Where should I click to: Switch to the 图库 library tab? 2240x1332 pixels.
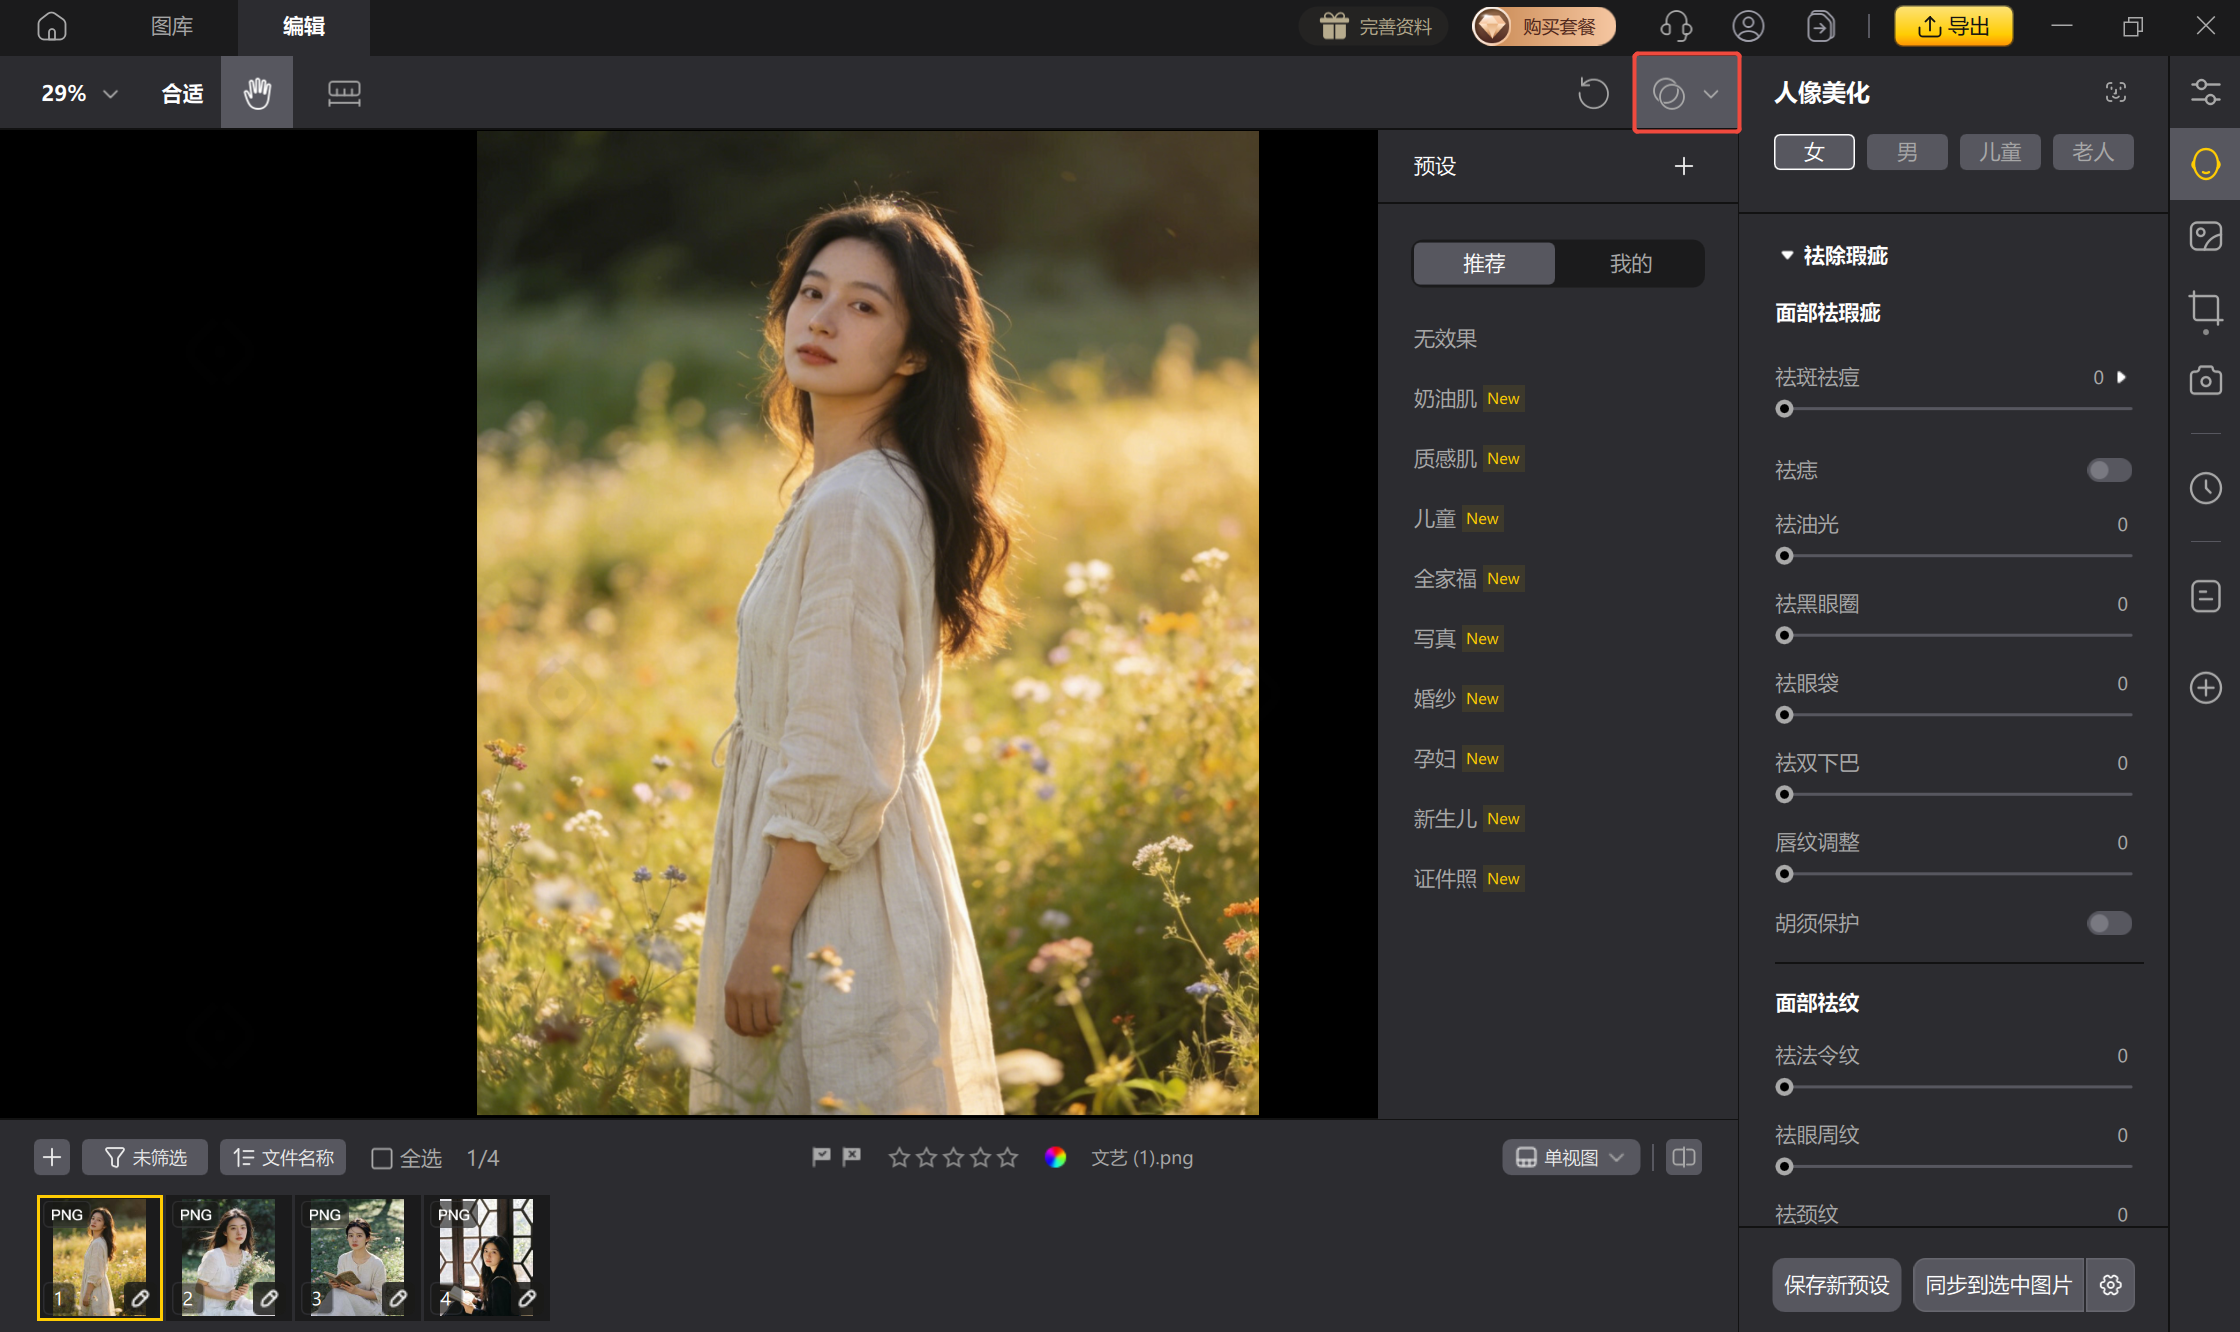point(172,26)
